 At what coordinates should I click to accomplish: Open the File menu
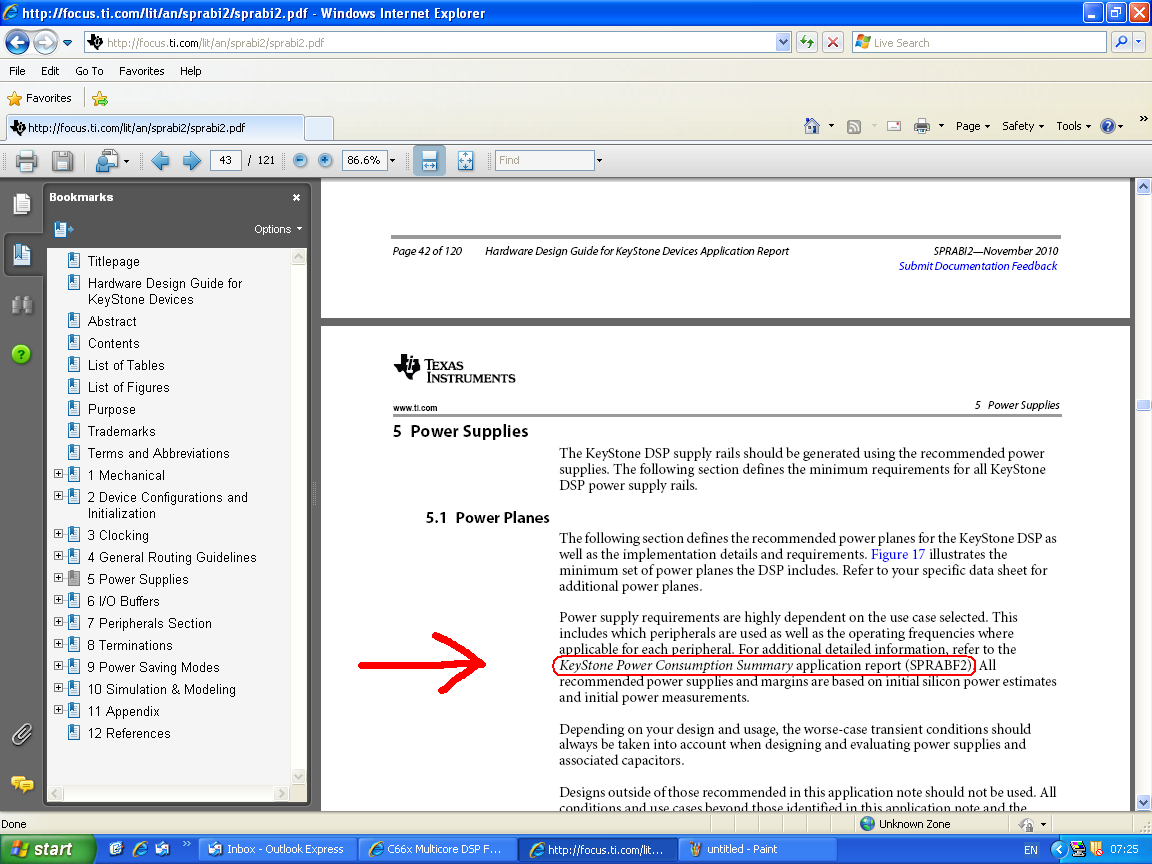17,71
